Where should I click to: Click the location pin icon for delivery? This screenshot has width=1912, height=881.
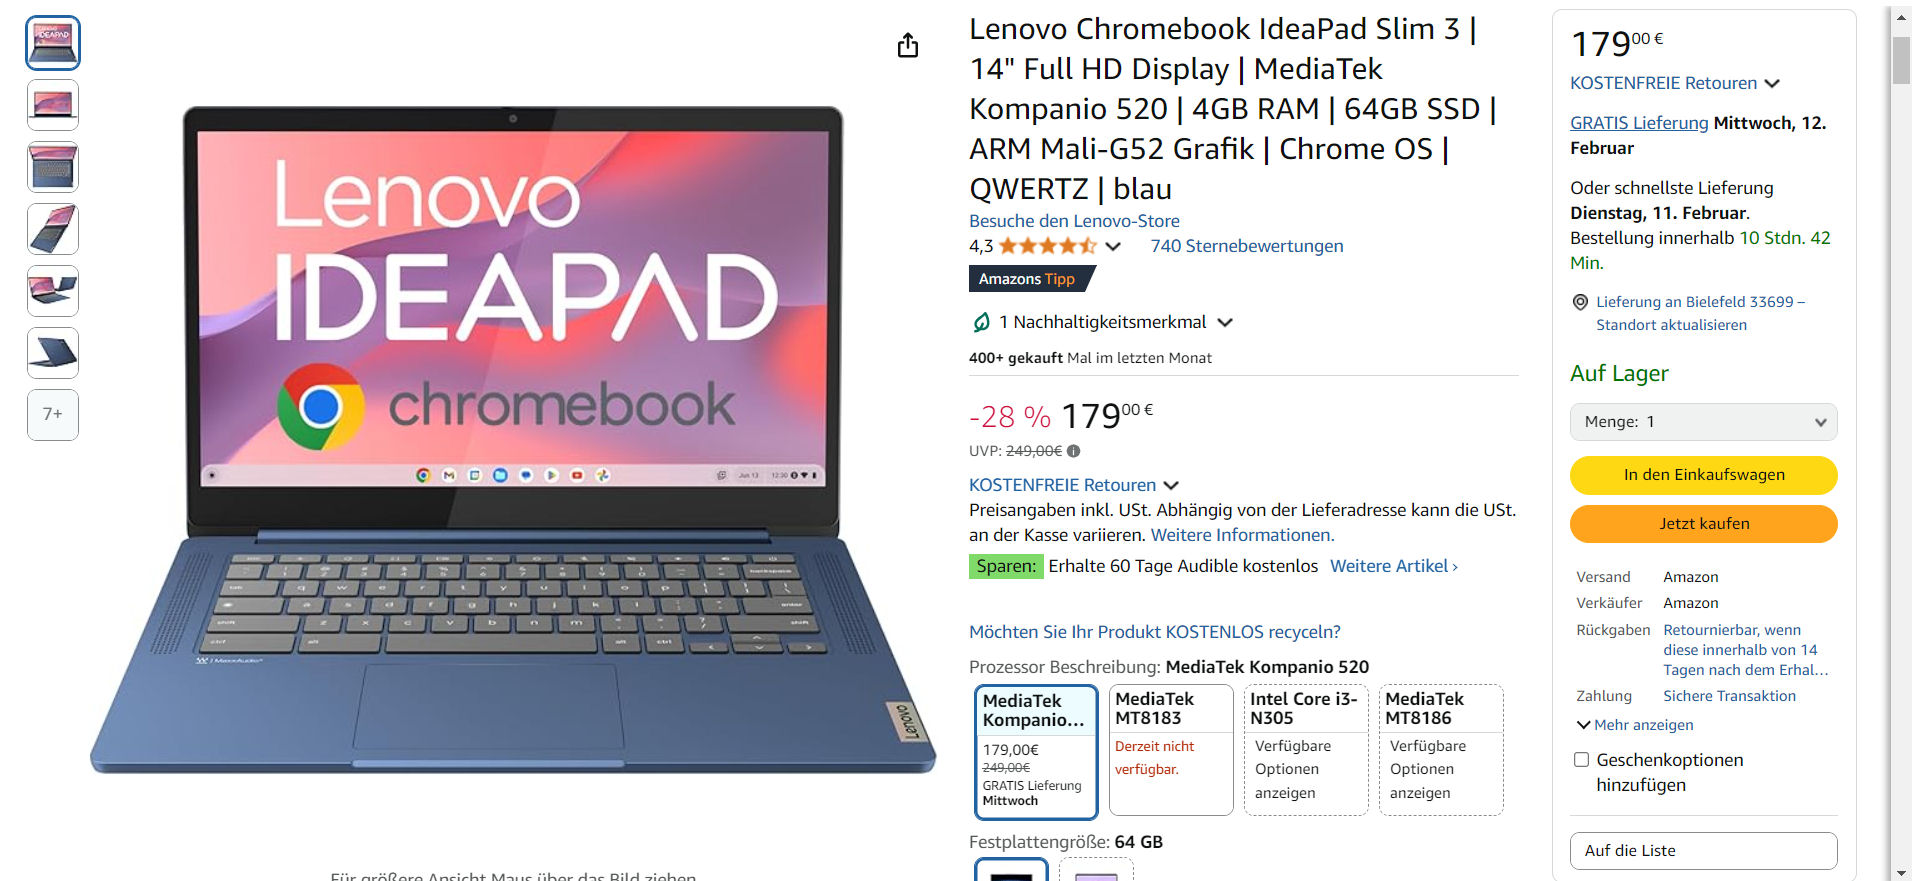1580,302
